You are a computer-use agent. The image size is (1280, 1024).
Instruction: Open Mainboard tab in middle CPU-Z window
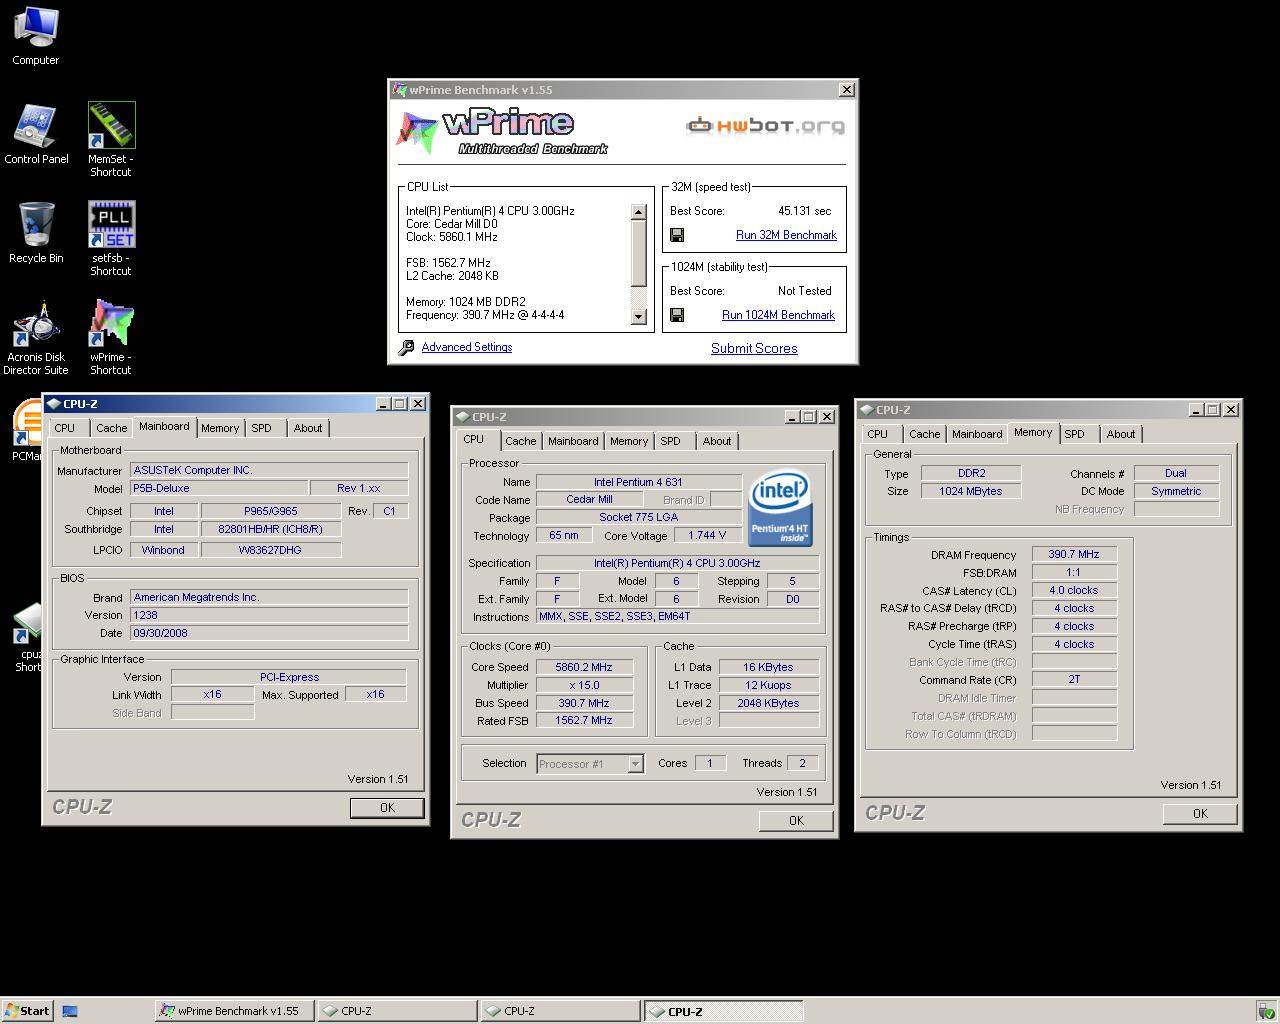tap(573, 441)
